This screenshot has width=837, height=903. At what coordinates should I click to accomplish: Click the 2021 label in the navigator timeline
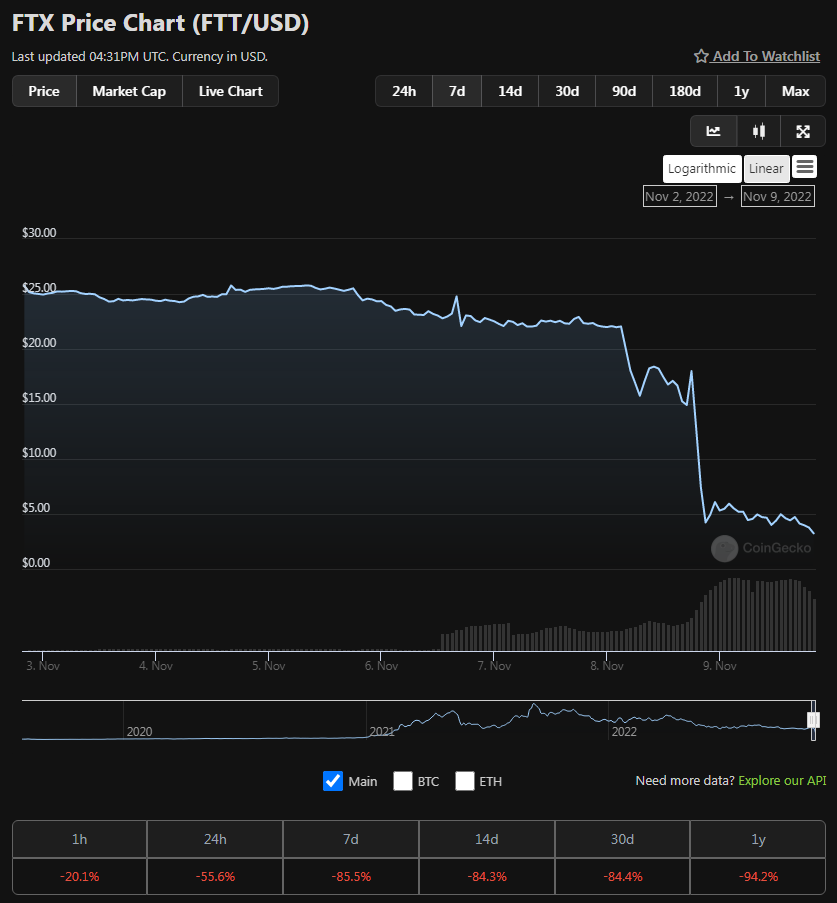pos(381,731)
